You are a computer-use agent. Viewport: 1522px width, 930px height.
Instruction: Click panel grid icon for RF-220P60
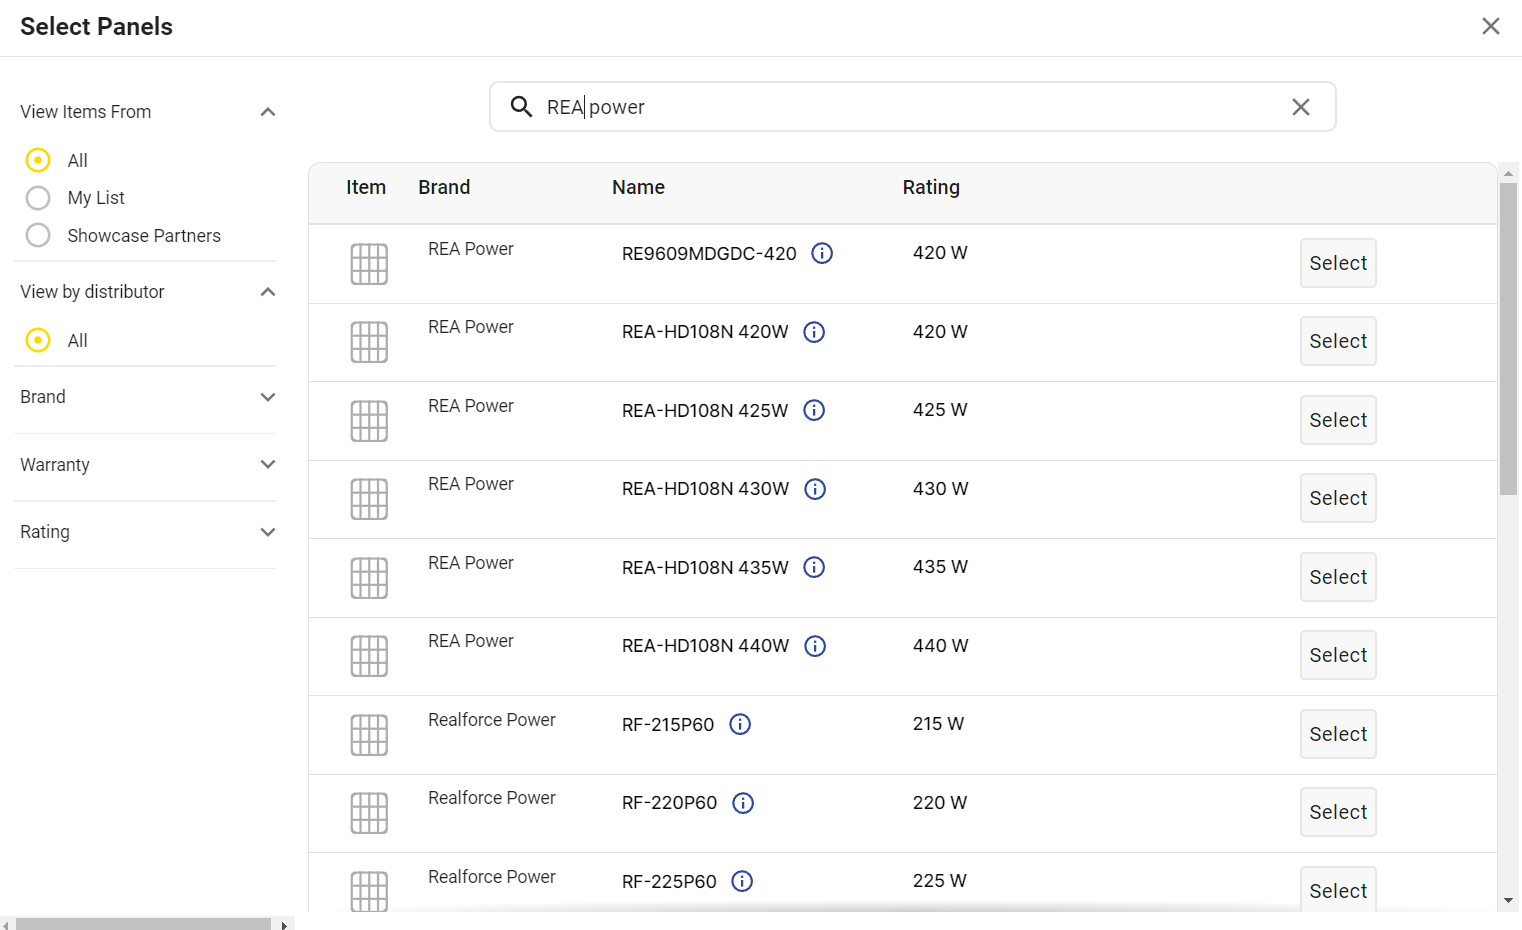click(369, 813)
